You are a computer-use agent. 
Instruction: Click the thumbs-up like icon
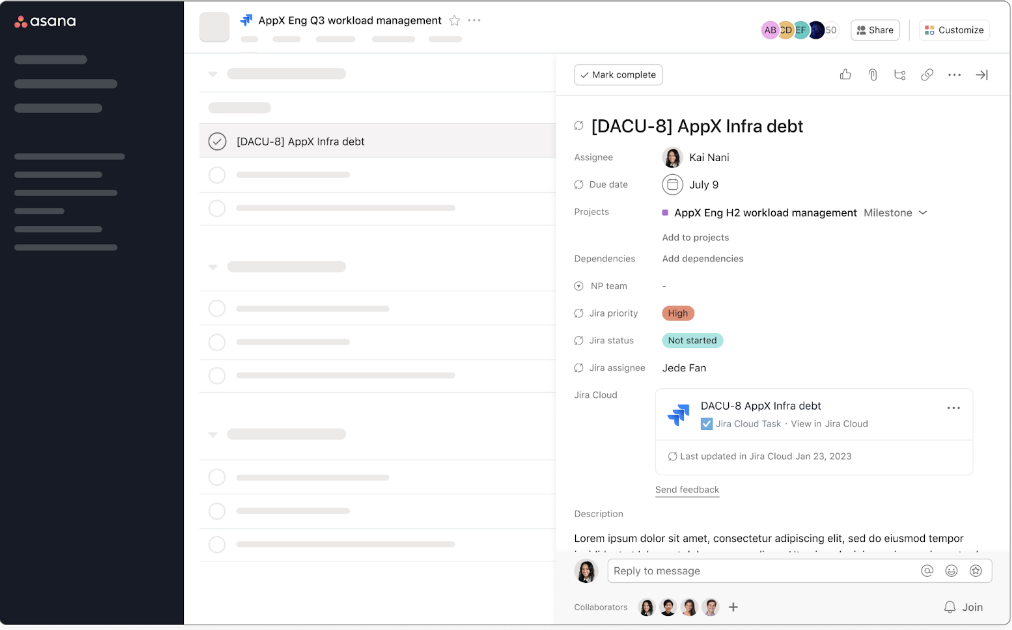click(x=845, y=74)
